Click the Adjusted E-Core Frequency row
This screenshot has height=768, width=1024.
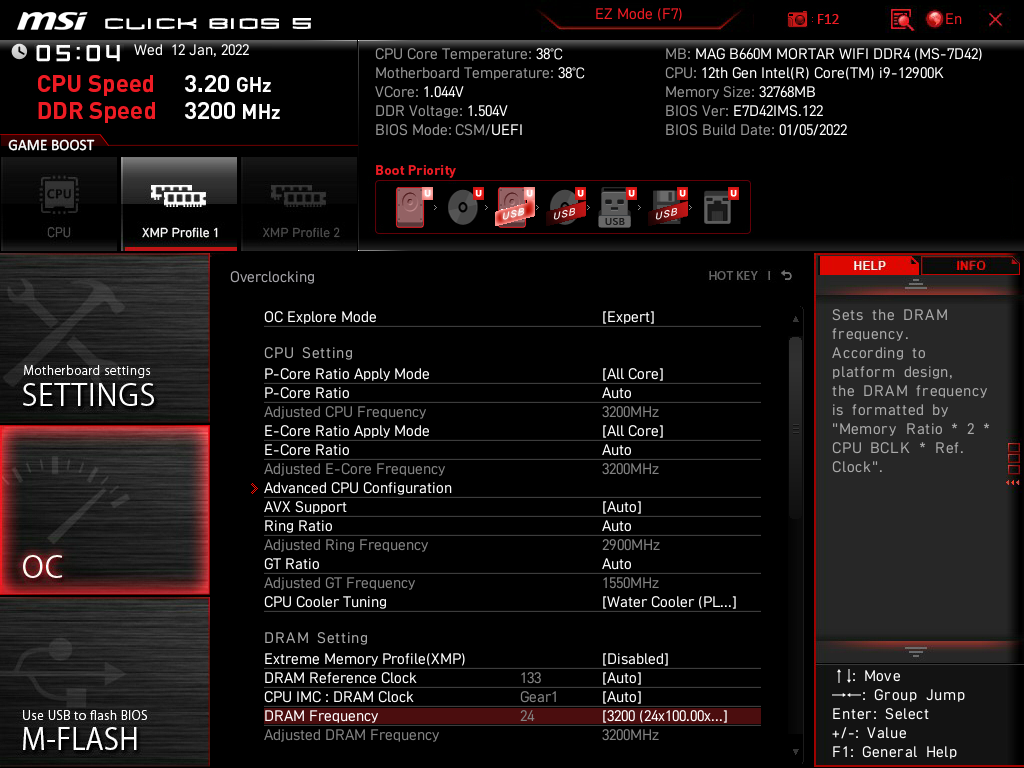pyautogui.click(x=512, y=469)
